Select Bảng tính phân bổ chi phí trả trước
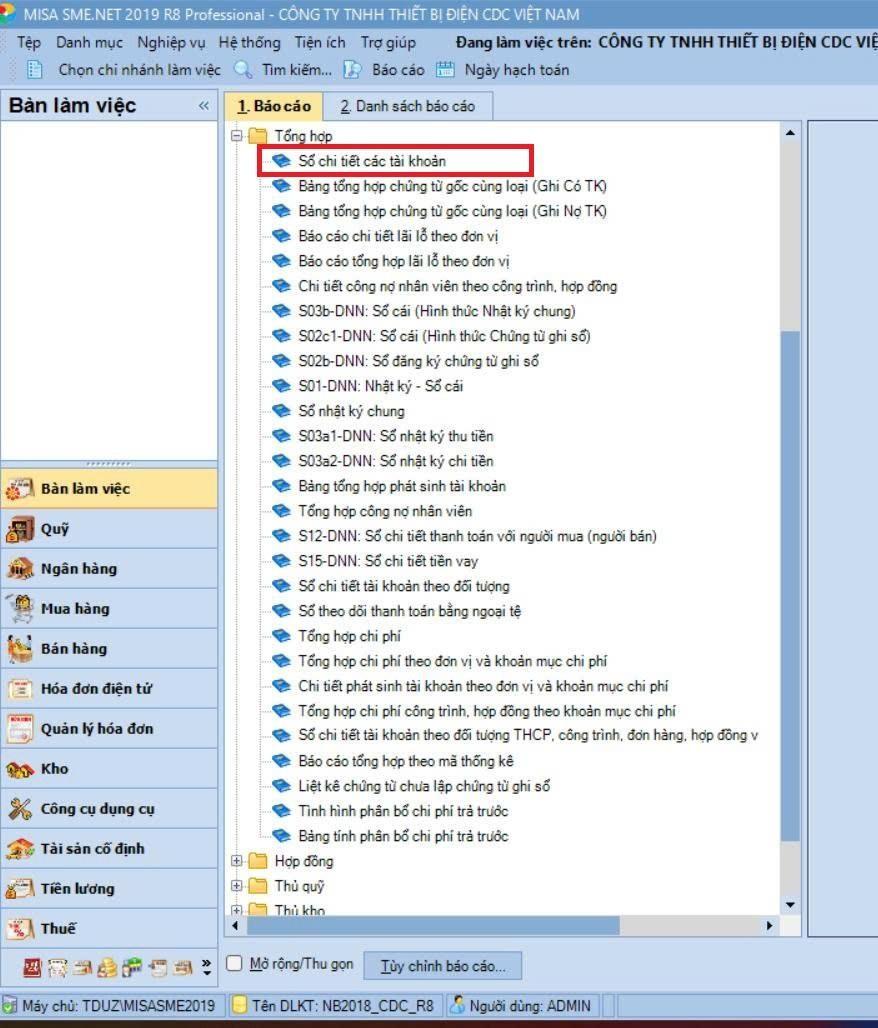The width and height of the screenshot is (878, 1028). click(403, 836)
